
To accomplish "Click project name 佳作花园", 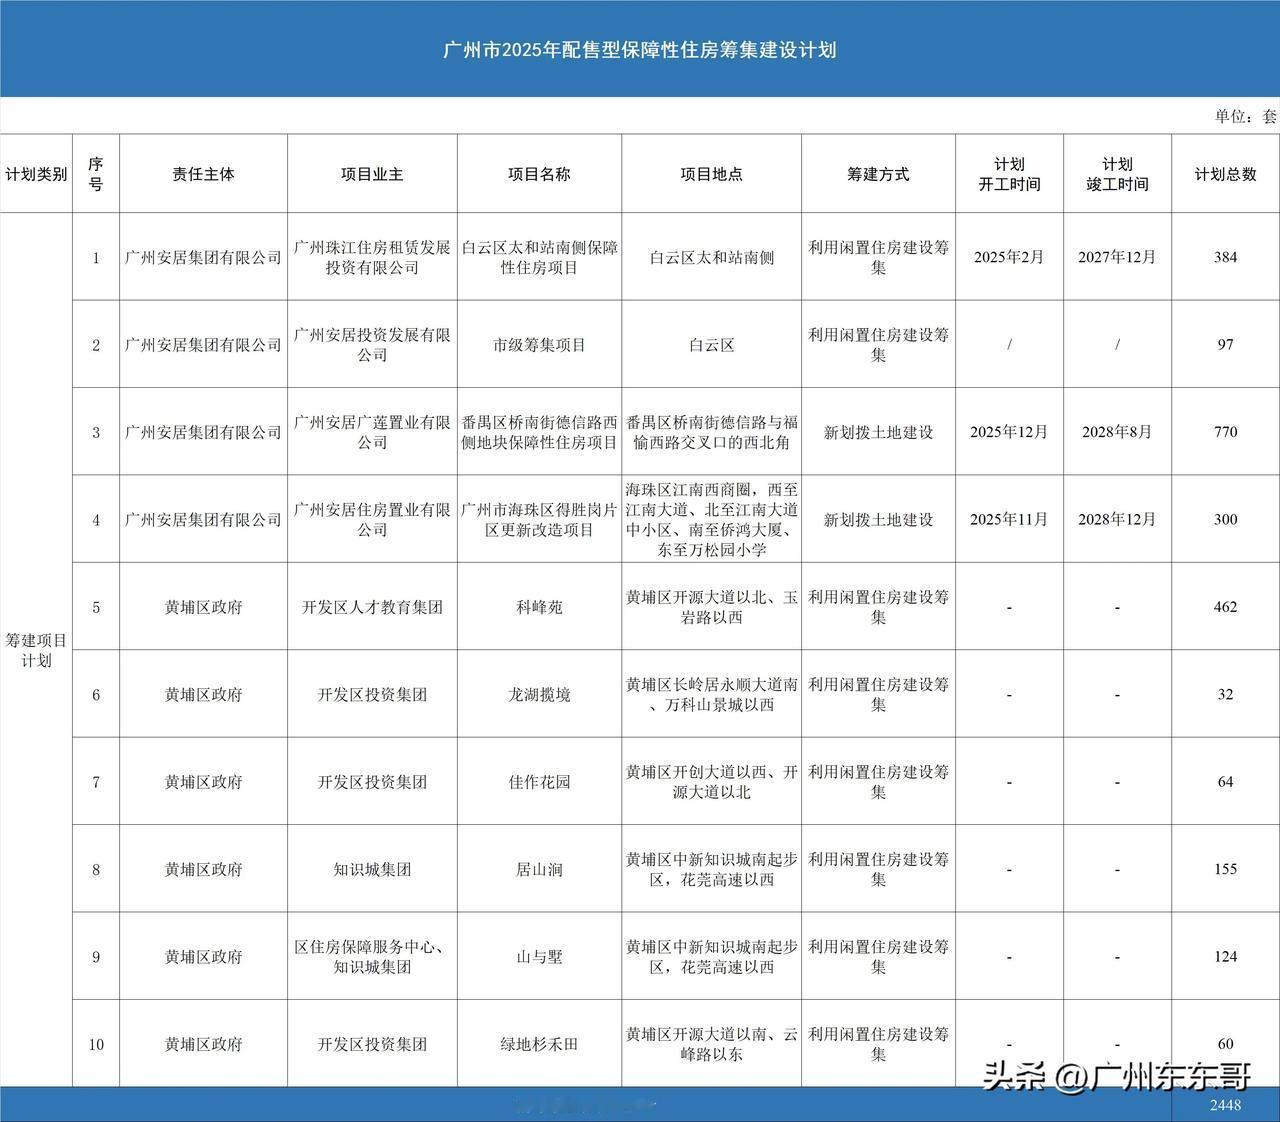I will coord(539,782).
